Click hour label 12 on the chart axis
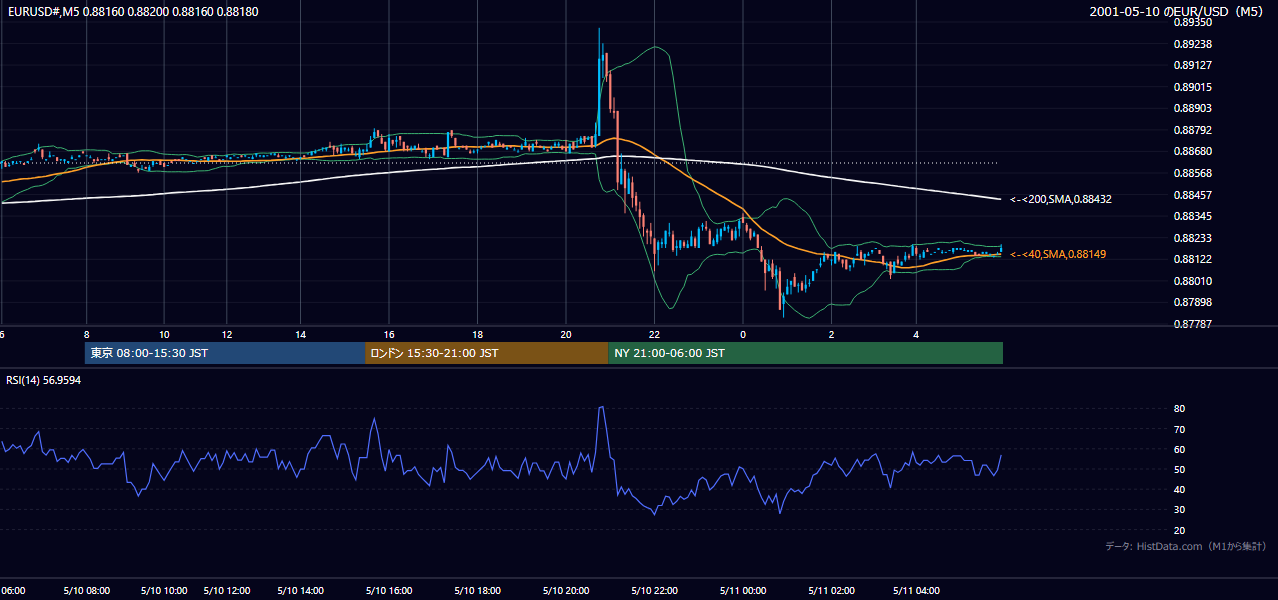 [226, 334]
